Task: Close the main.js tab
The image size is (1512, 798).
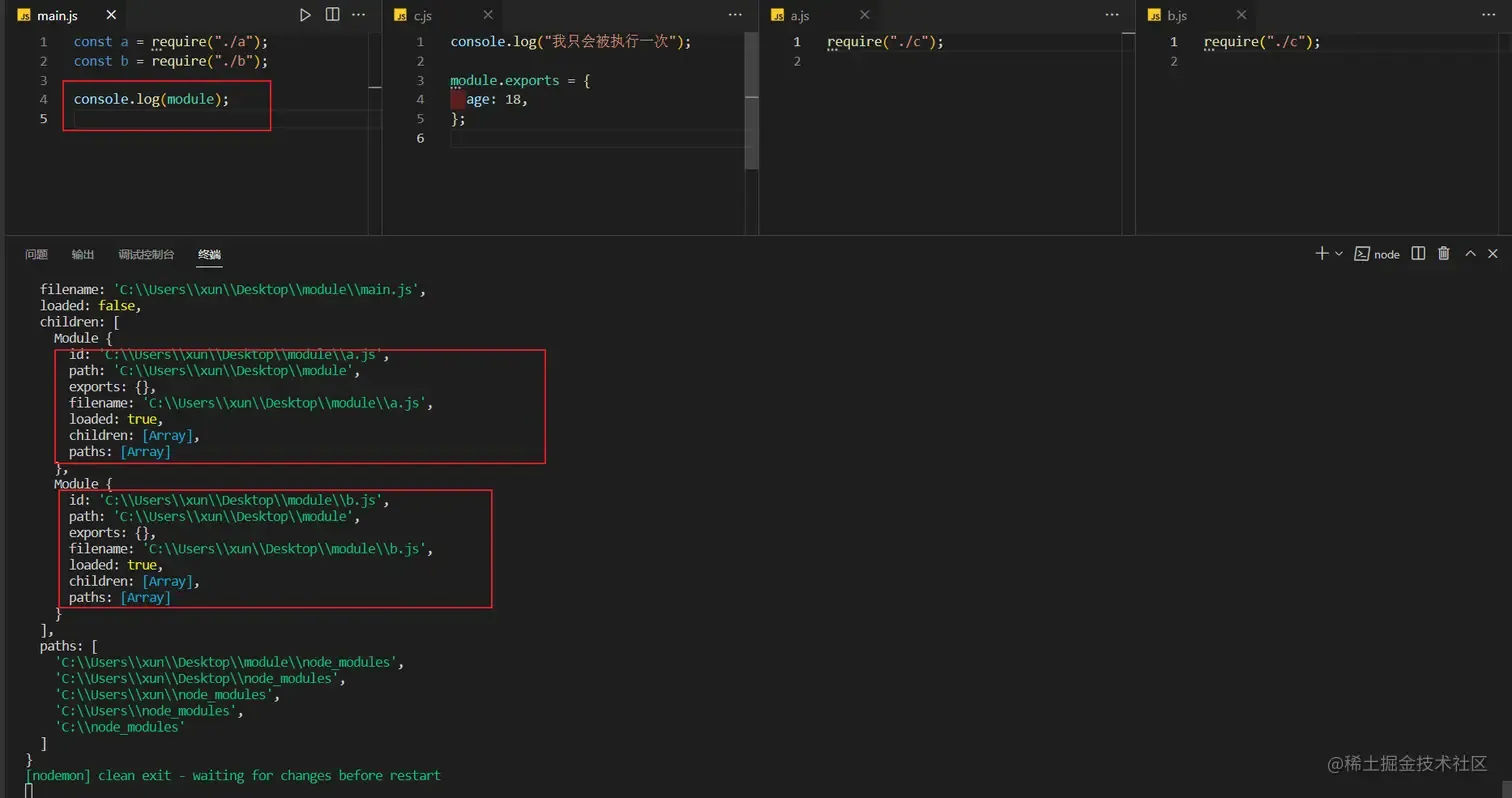Action: point(111,15)
